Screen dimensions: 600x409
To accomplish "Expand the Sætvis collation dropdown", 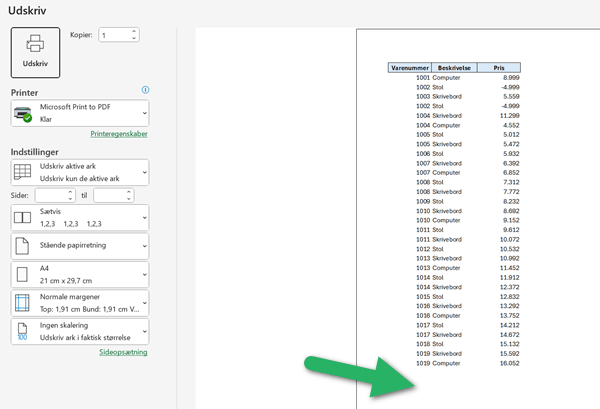I will pyautogui.click(x=145, y=217).
